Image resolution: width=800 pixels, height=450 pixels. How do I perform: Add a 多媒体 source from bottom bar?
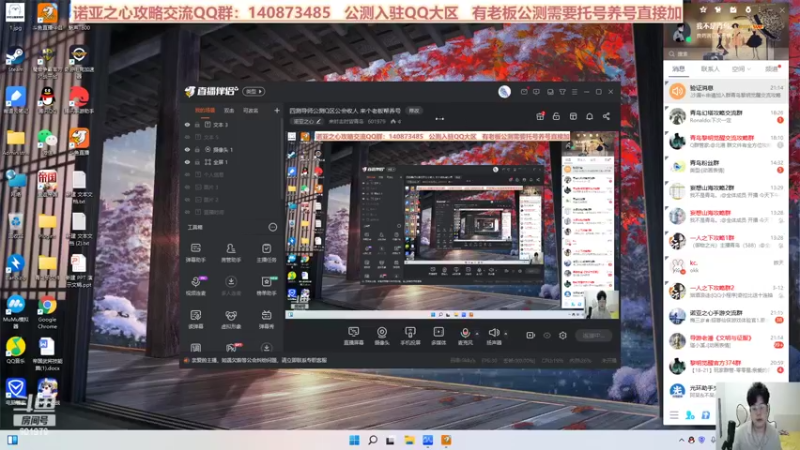(x=438, y=336)
